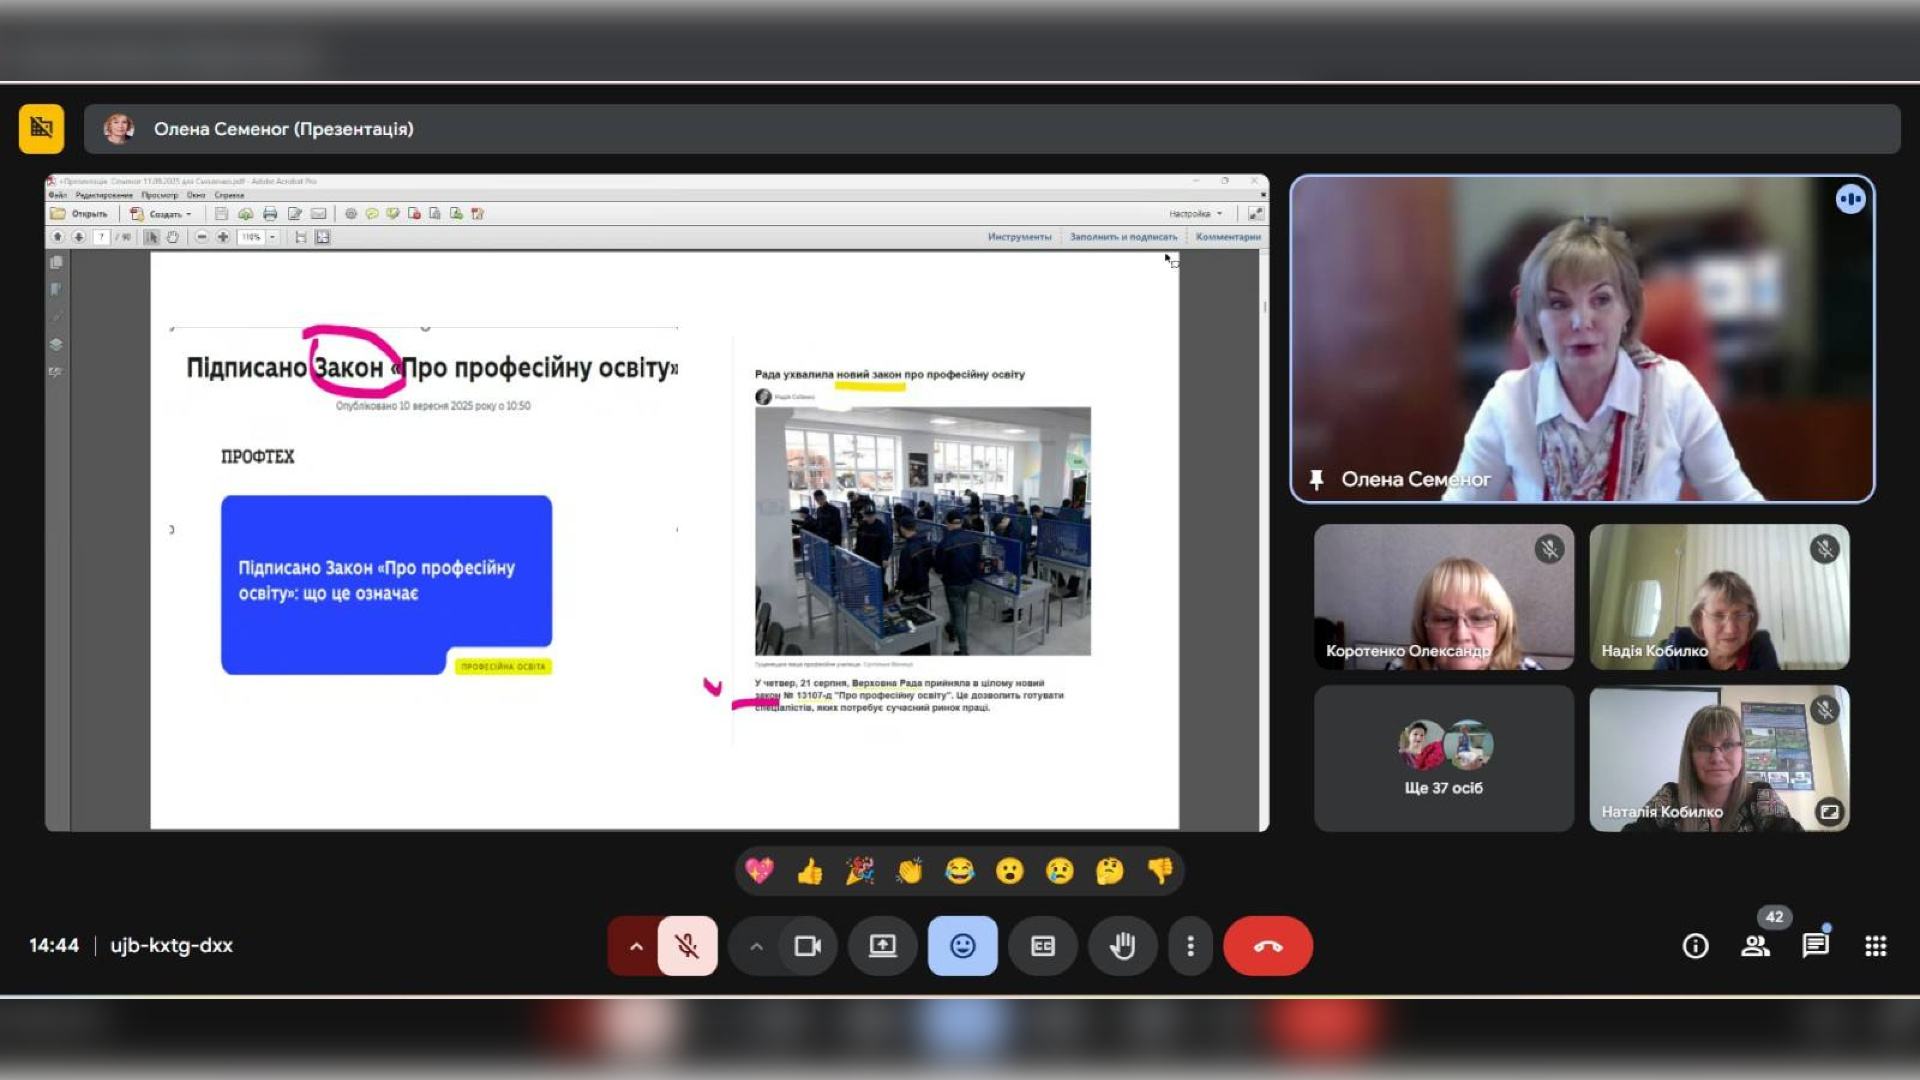This screenshot has height=1080, width=1920.
Task: Click the present screen icon
Action: tap(882, 946)
